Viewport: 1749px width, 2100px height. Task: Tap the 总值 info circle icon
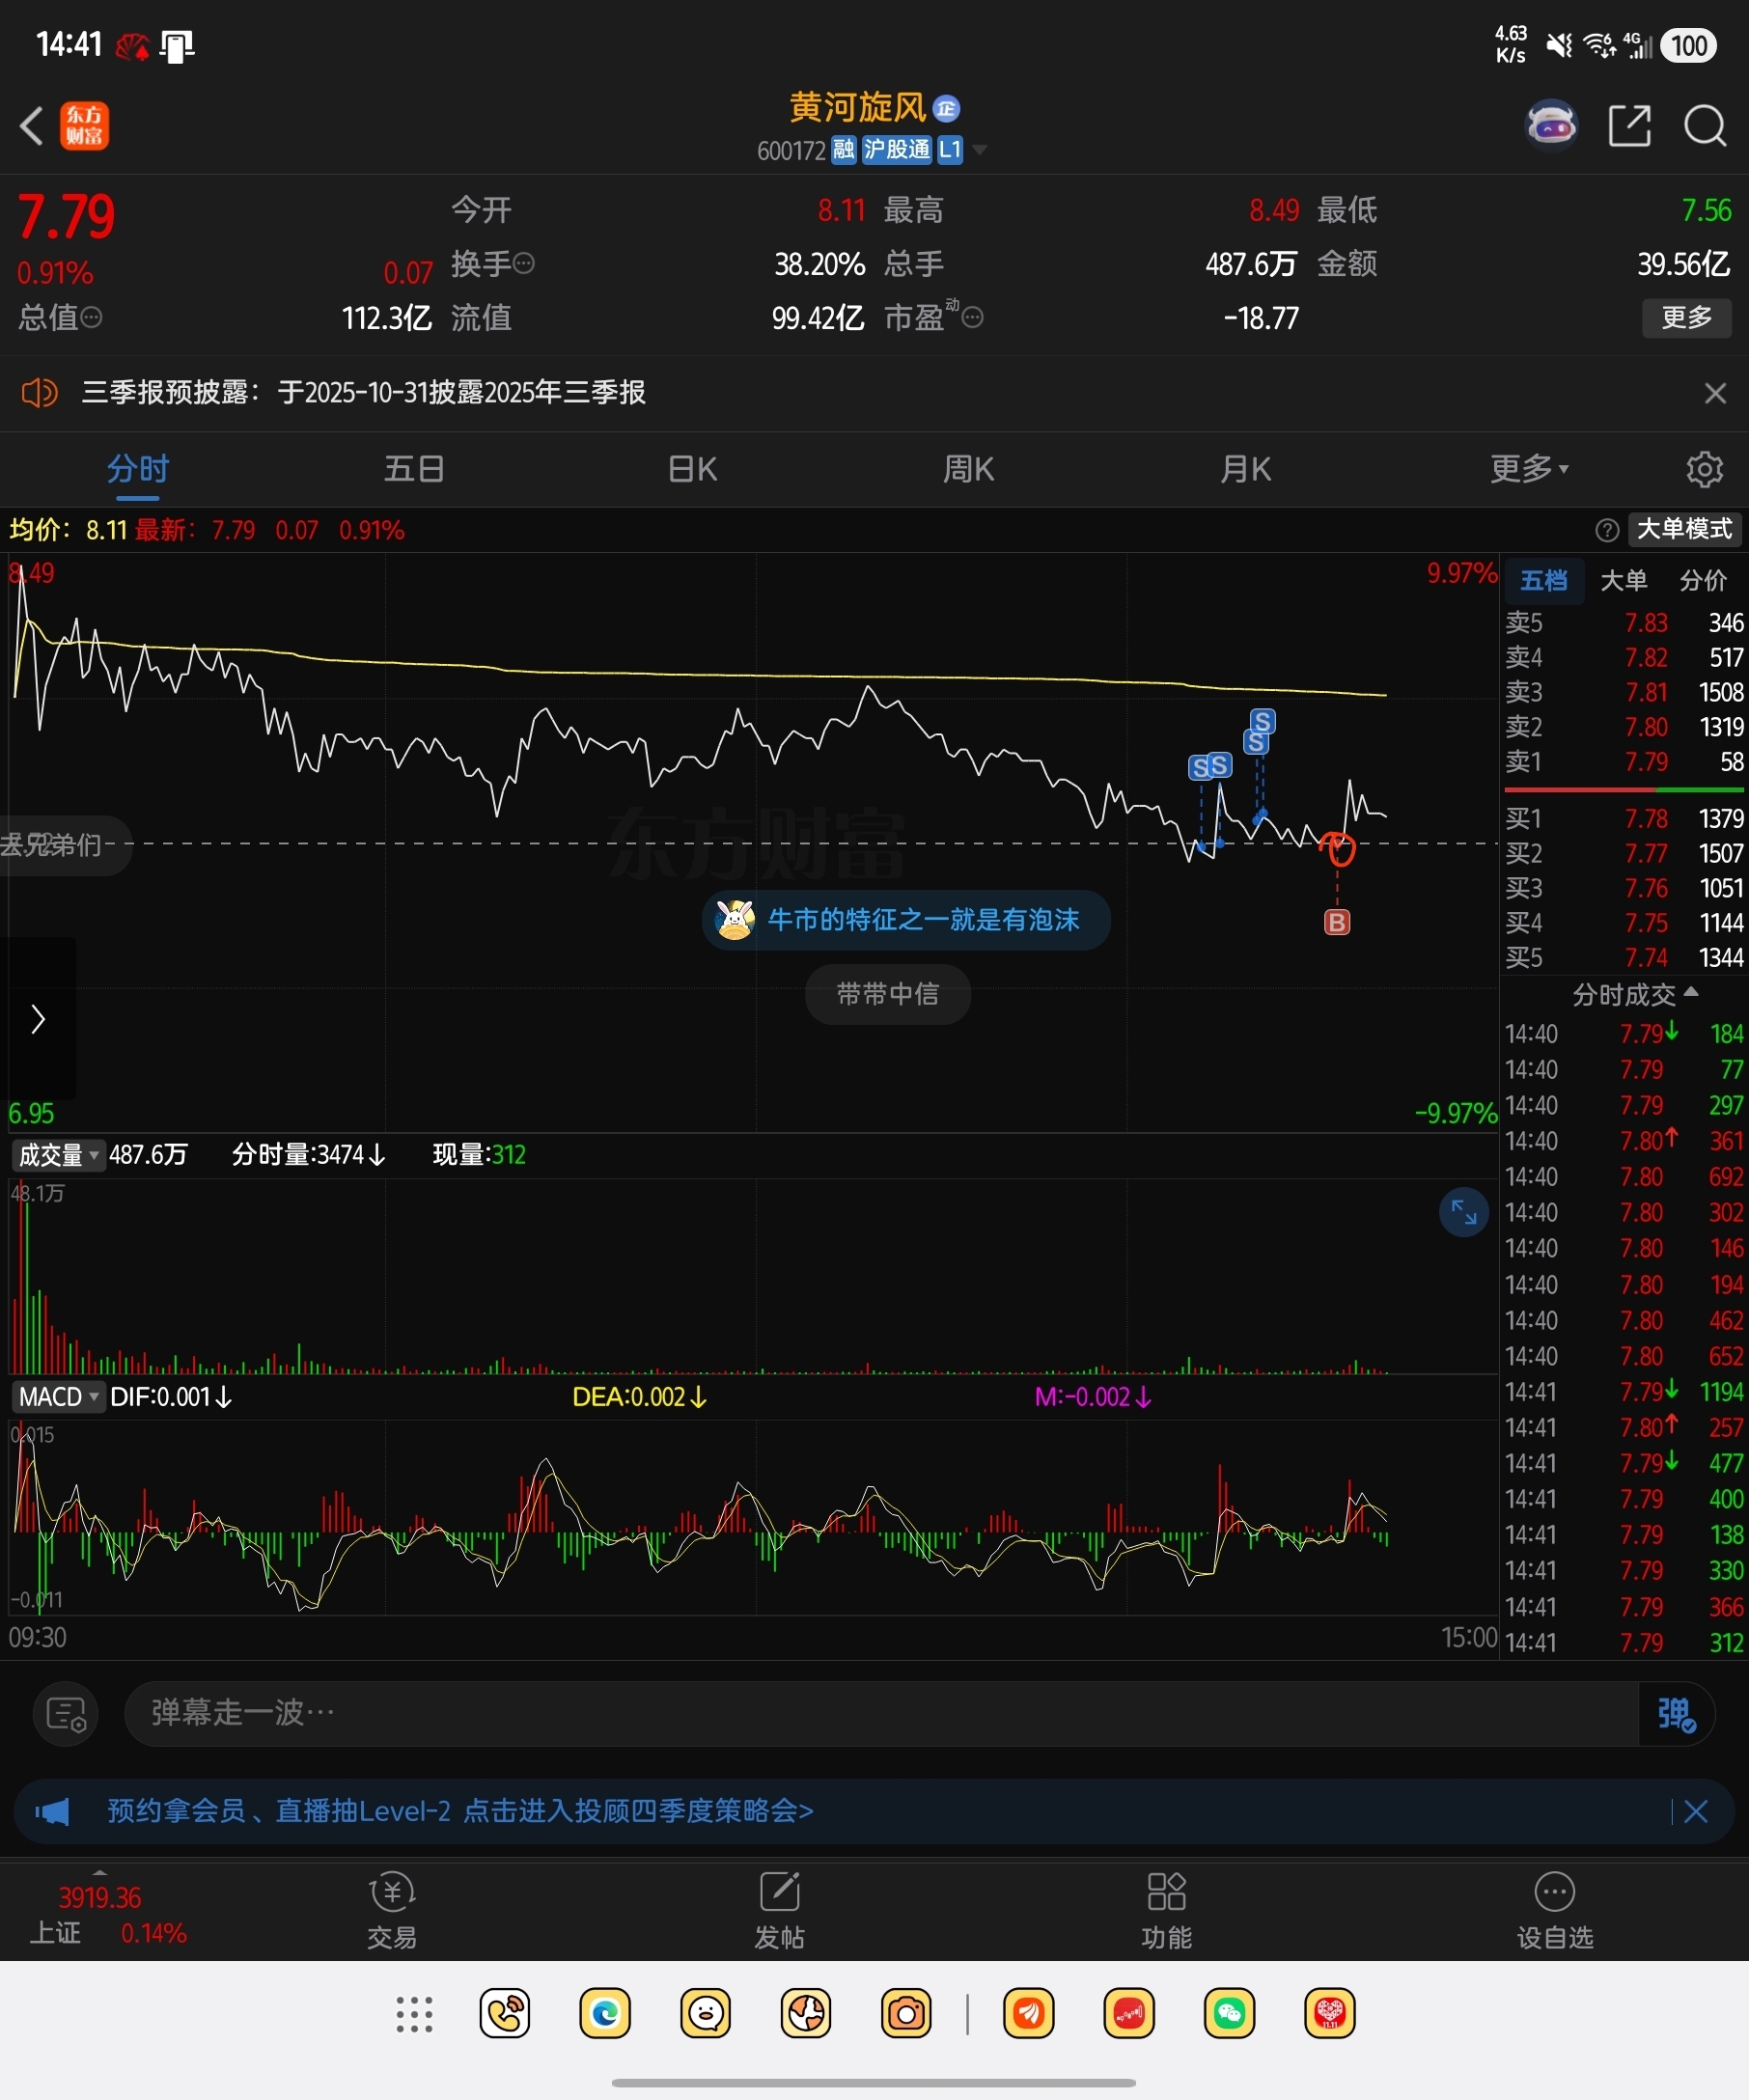click(91, 318)
